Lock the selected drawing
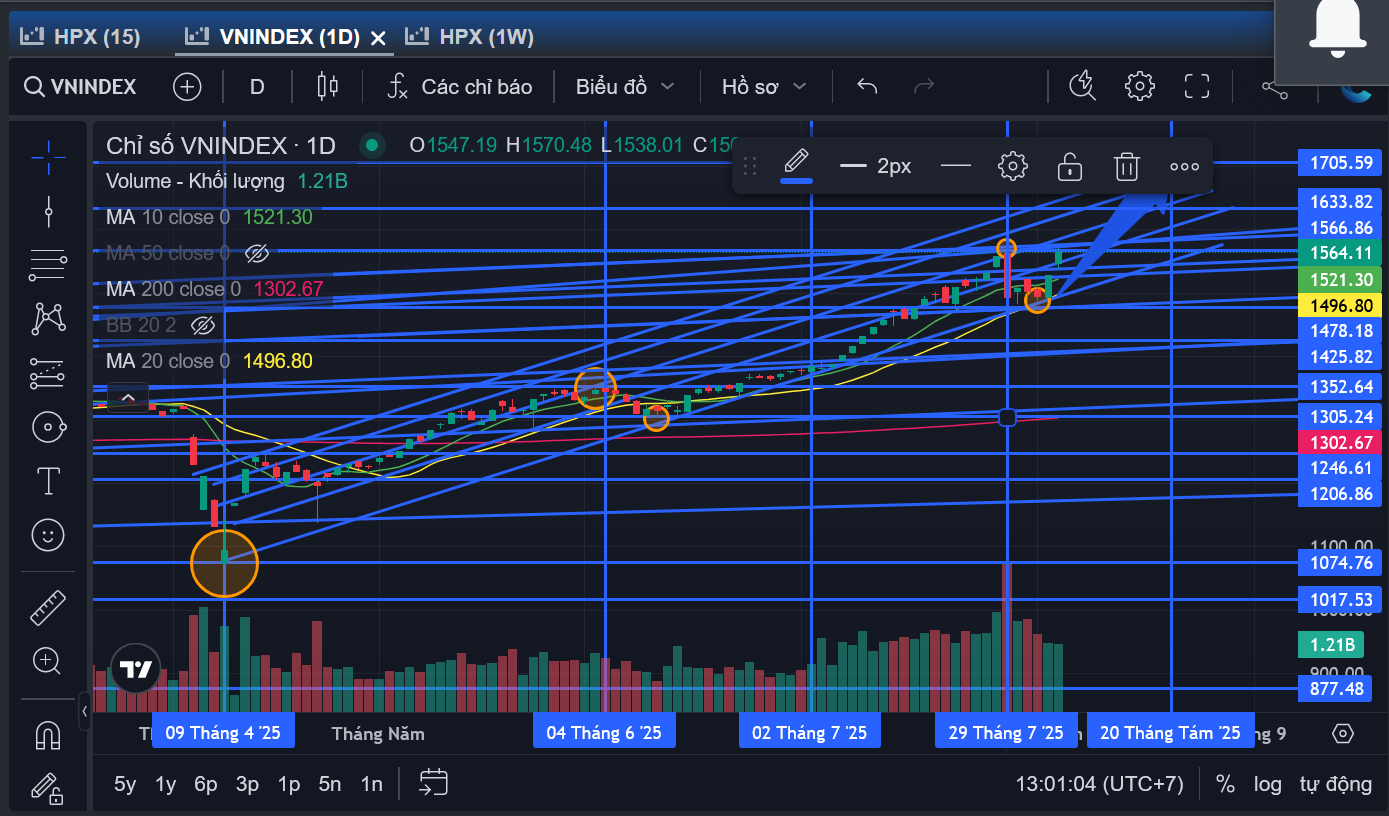 pyautogui.click(x=1070, y=166)
